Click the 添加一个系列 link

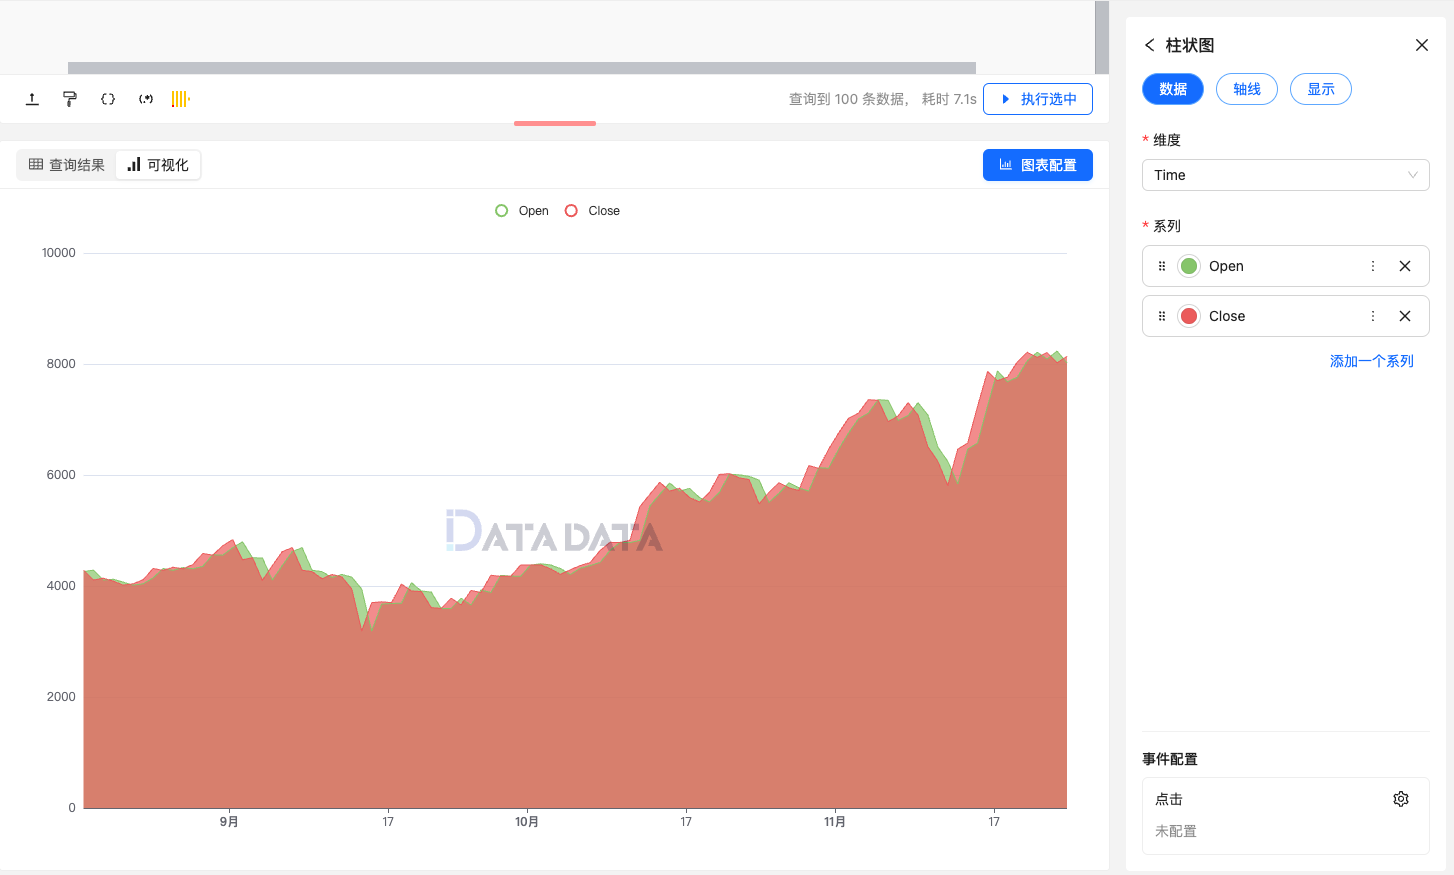tap(1371, 360)
